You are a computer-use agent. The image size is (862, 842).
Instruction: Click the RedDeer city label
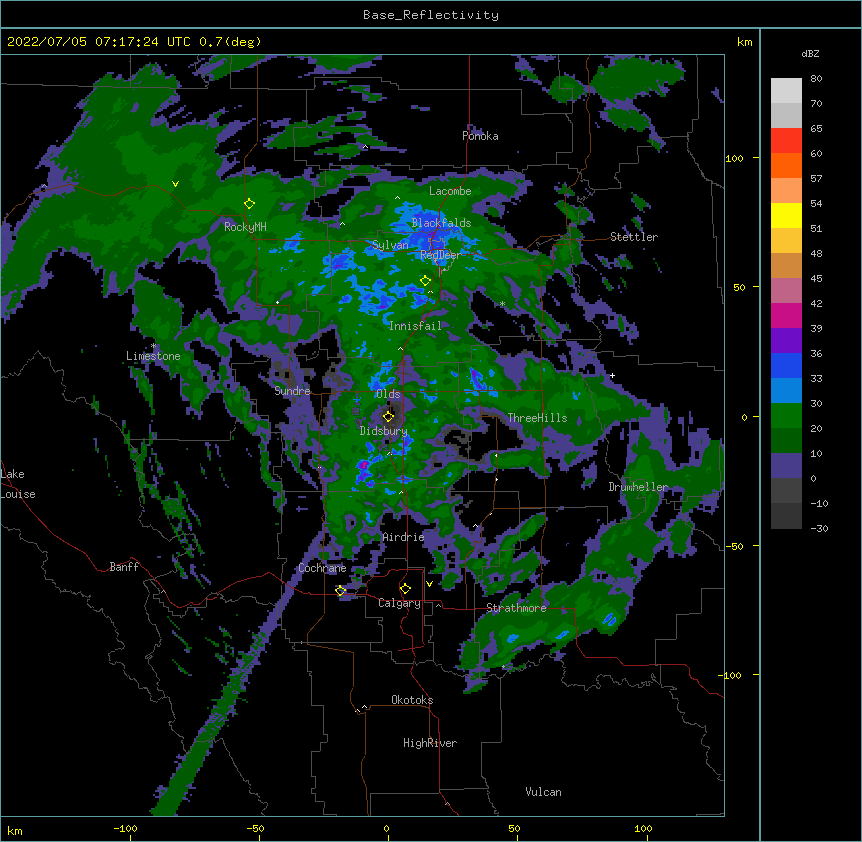(440, 255)
